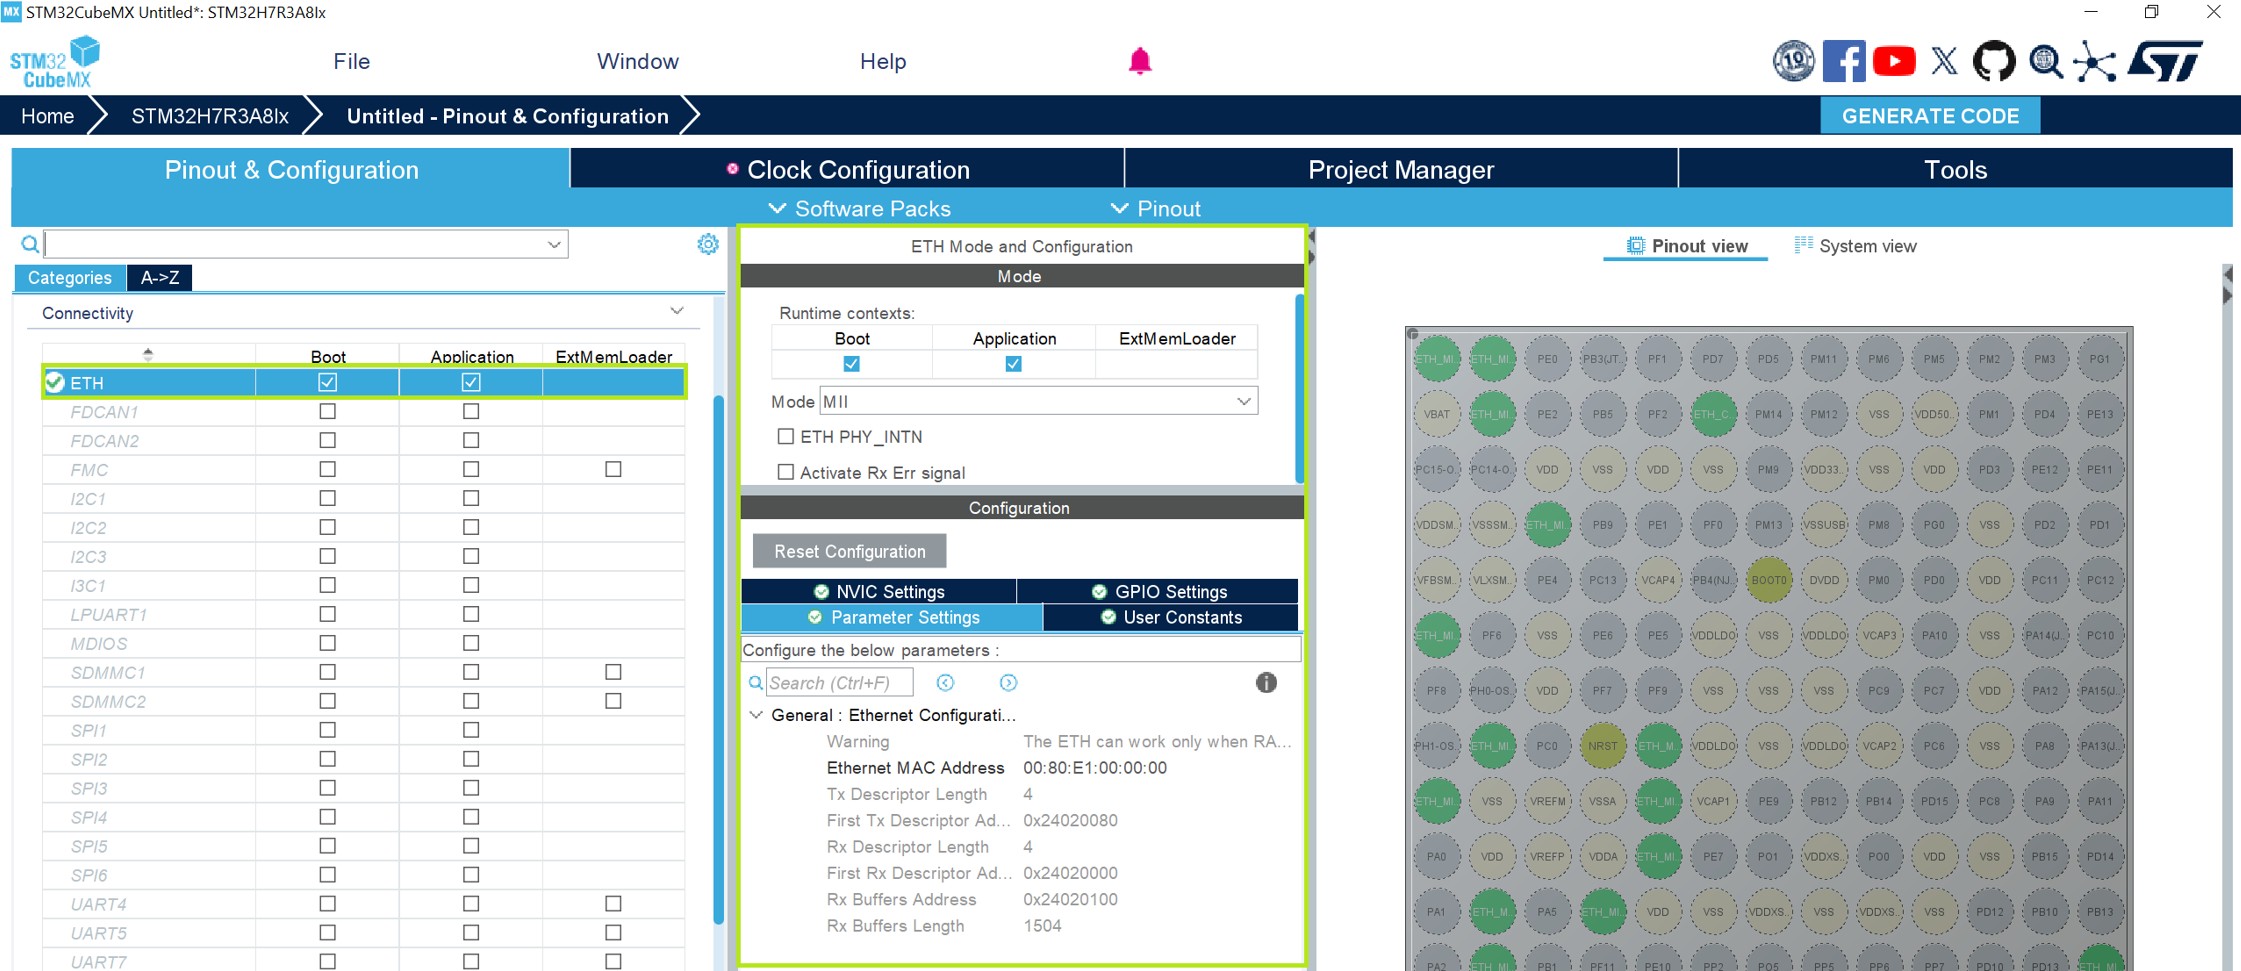Viewport: 2241px width, 971px height.
Task: Click the ST logo icon
Action: click(2165, 61)
